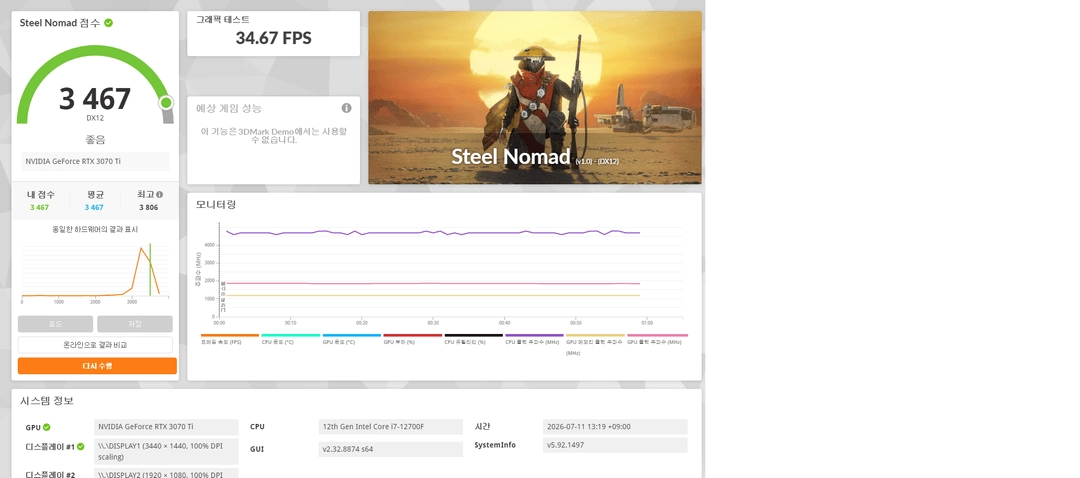1080x478 pixels.
Task: Toggle the blue GPU temperature legend
Action: pyautogui.click(x=351, y=339)
